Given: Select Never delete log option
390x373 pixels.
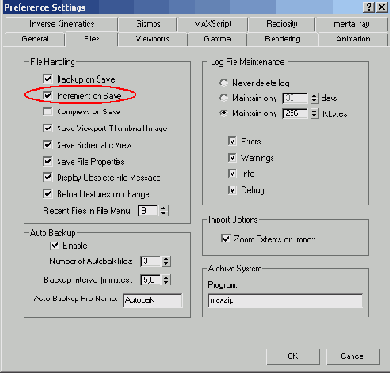Looking at the screenshot, I should [223, 82].
